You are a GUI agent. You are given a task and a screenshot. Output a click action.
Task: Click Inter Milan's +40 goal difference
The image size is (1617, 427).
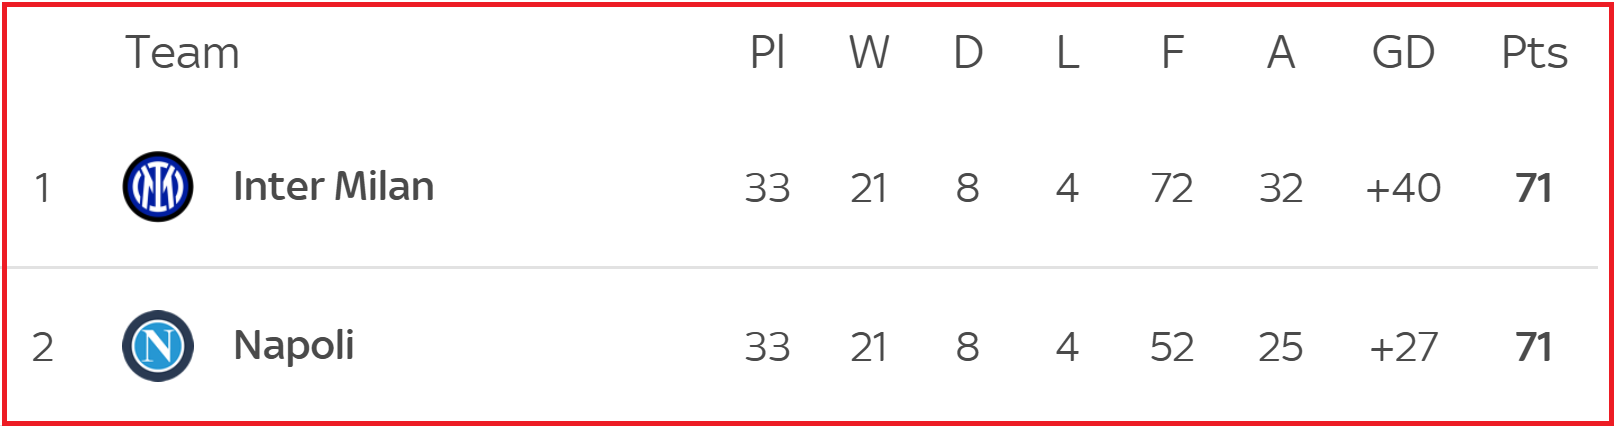click(x=1403, y=188)
